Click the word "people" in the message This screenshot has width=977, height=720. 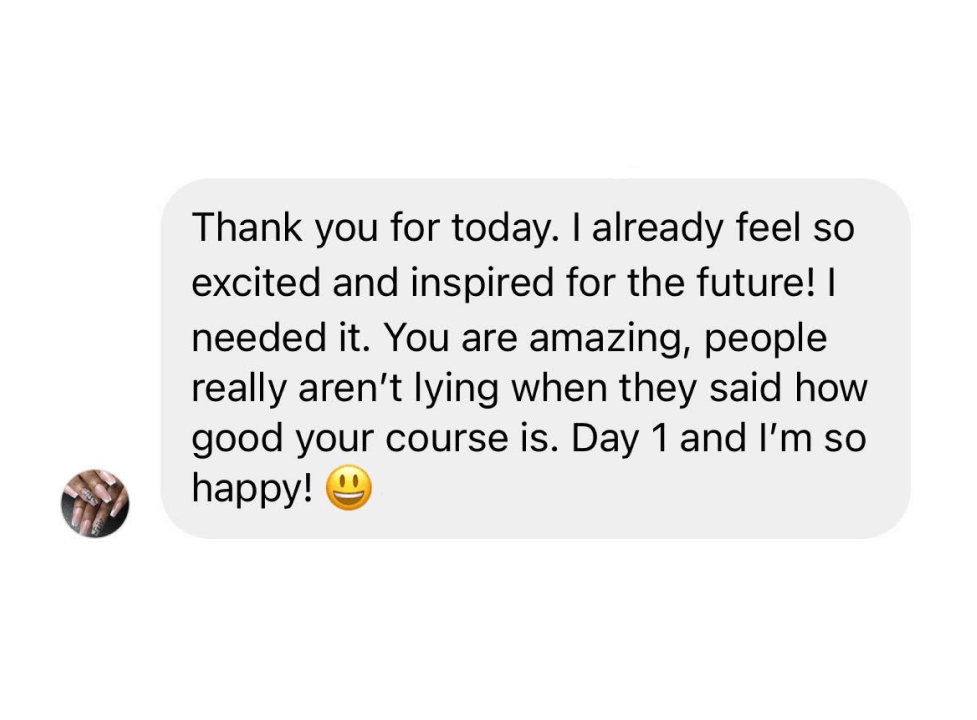click(x=768, y=338)
